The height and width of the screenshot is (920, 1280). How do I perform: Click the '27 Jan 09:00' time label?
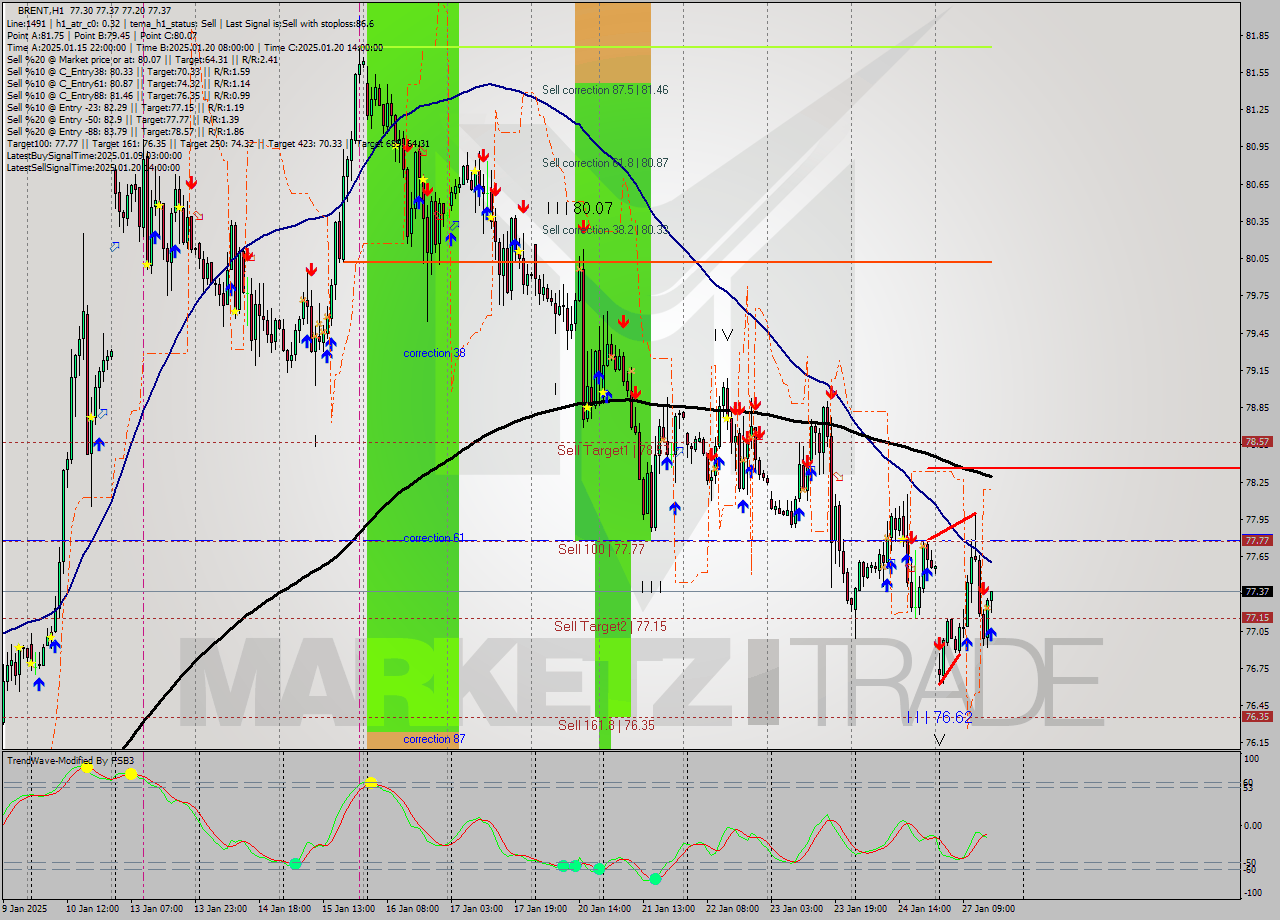pos(989,909)
